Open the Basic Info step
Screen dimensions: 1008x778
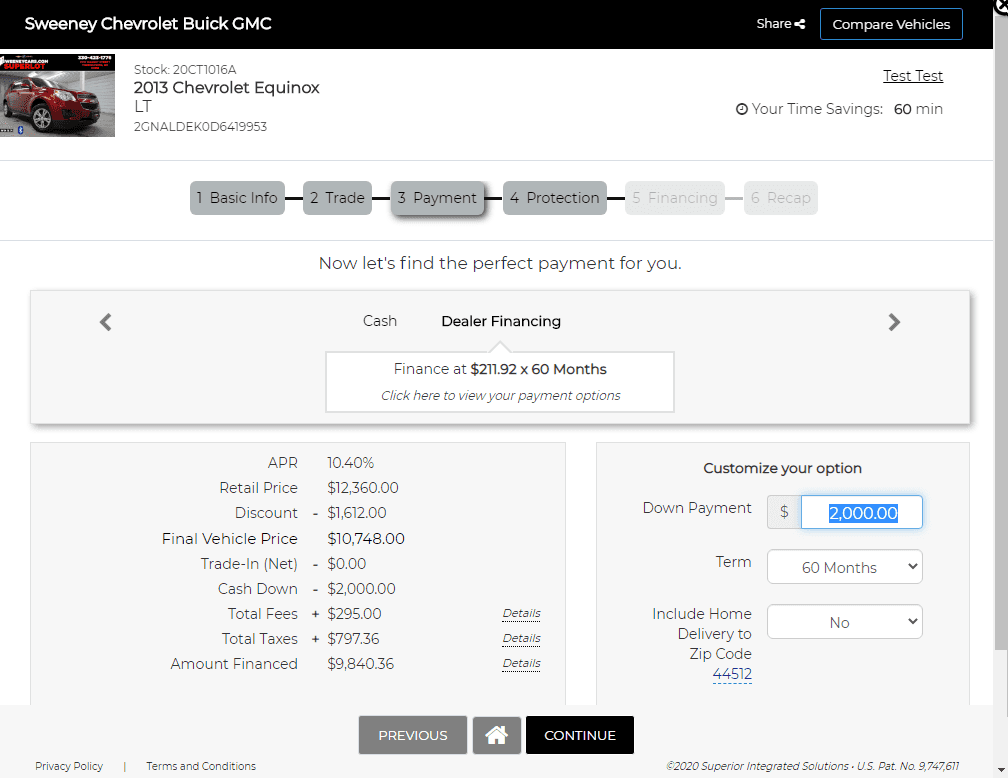[x=237, y=198]
